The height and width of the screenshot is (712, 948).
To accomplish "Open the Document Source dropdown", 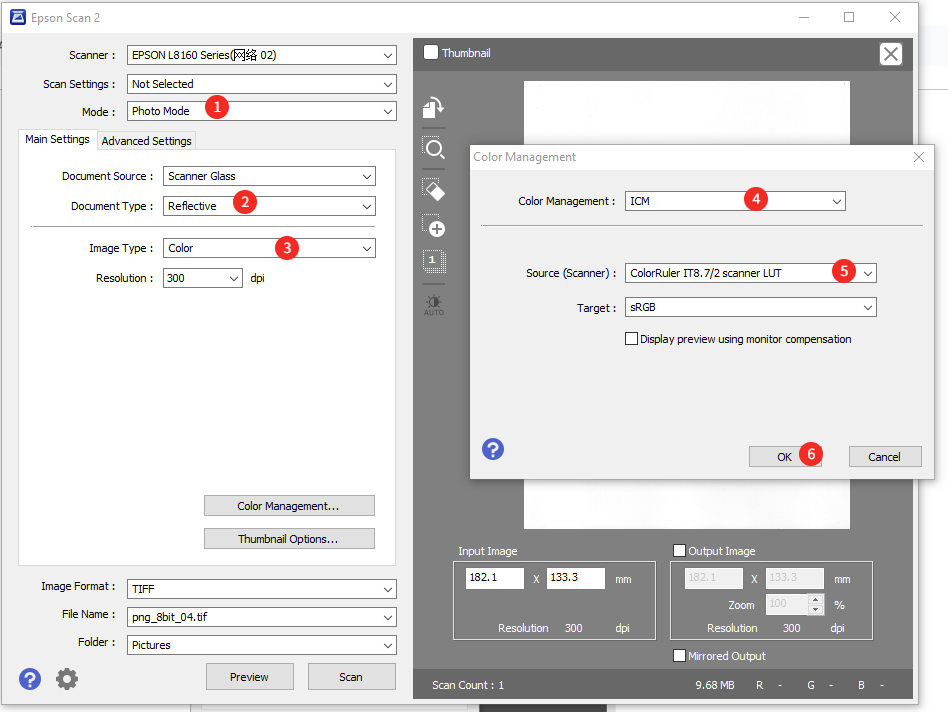I will coord(269,176).
